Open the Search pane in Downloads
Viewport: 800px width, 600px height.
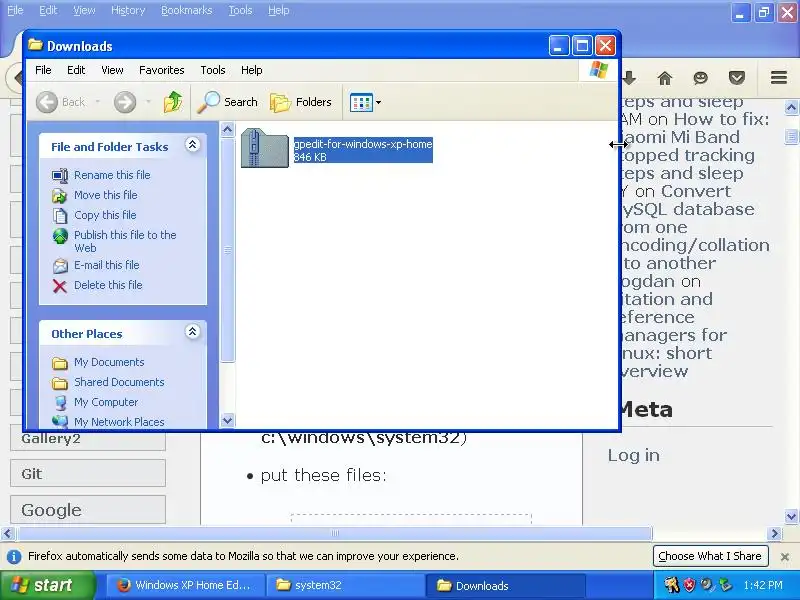click(x=228, y=102)
